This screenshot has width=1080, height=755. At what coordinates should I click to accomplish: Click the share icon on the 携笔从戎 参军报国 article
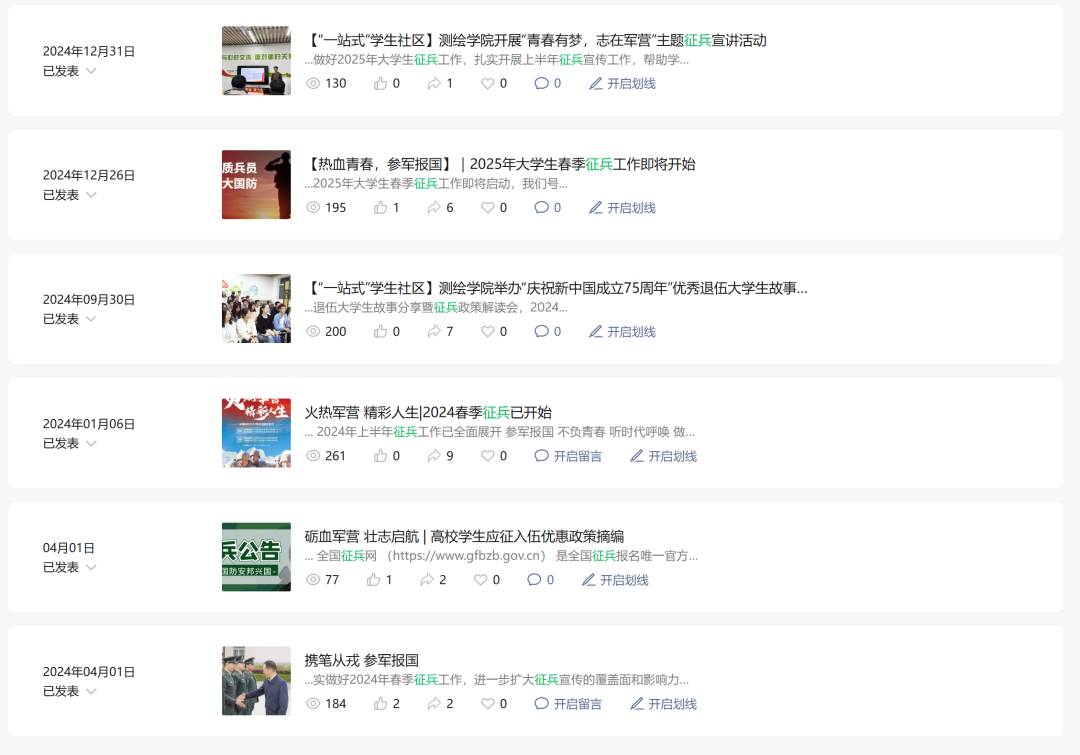point(434,703)
